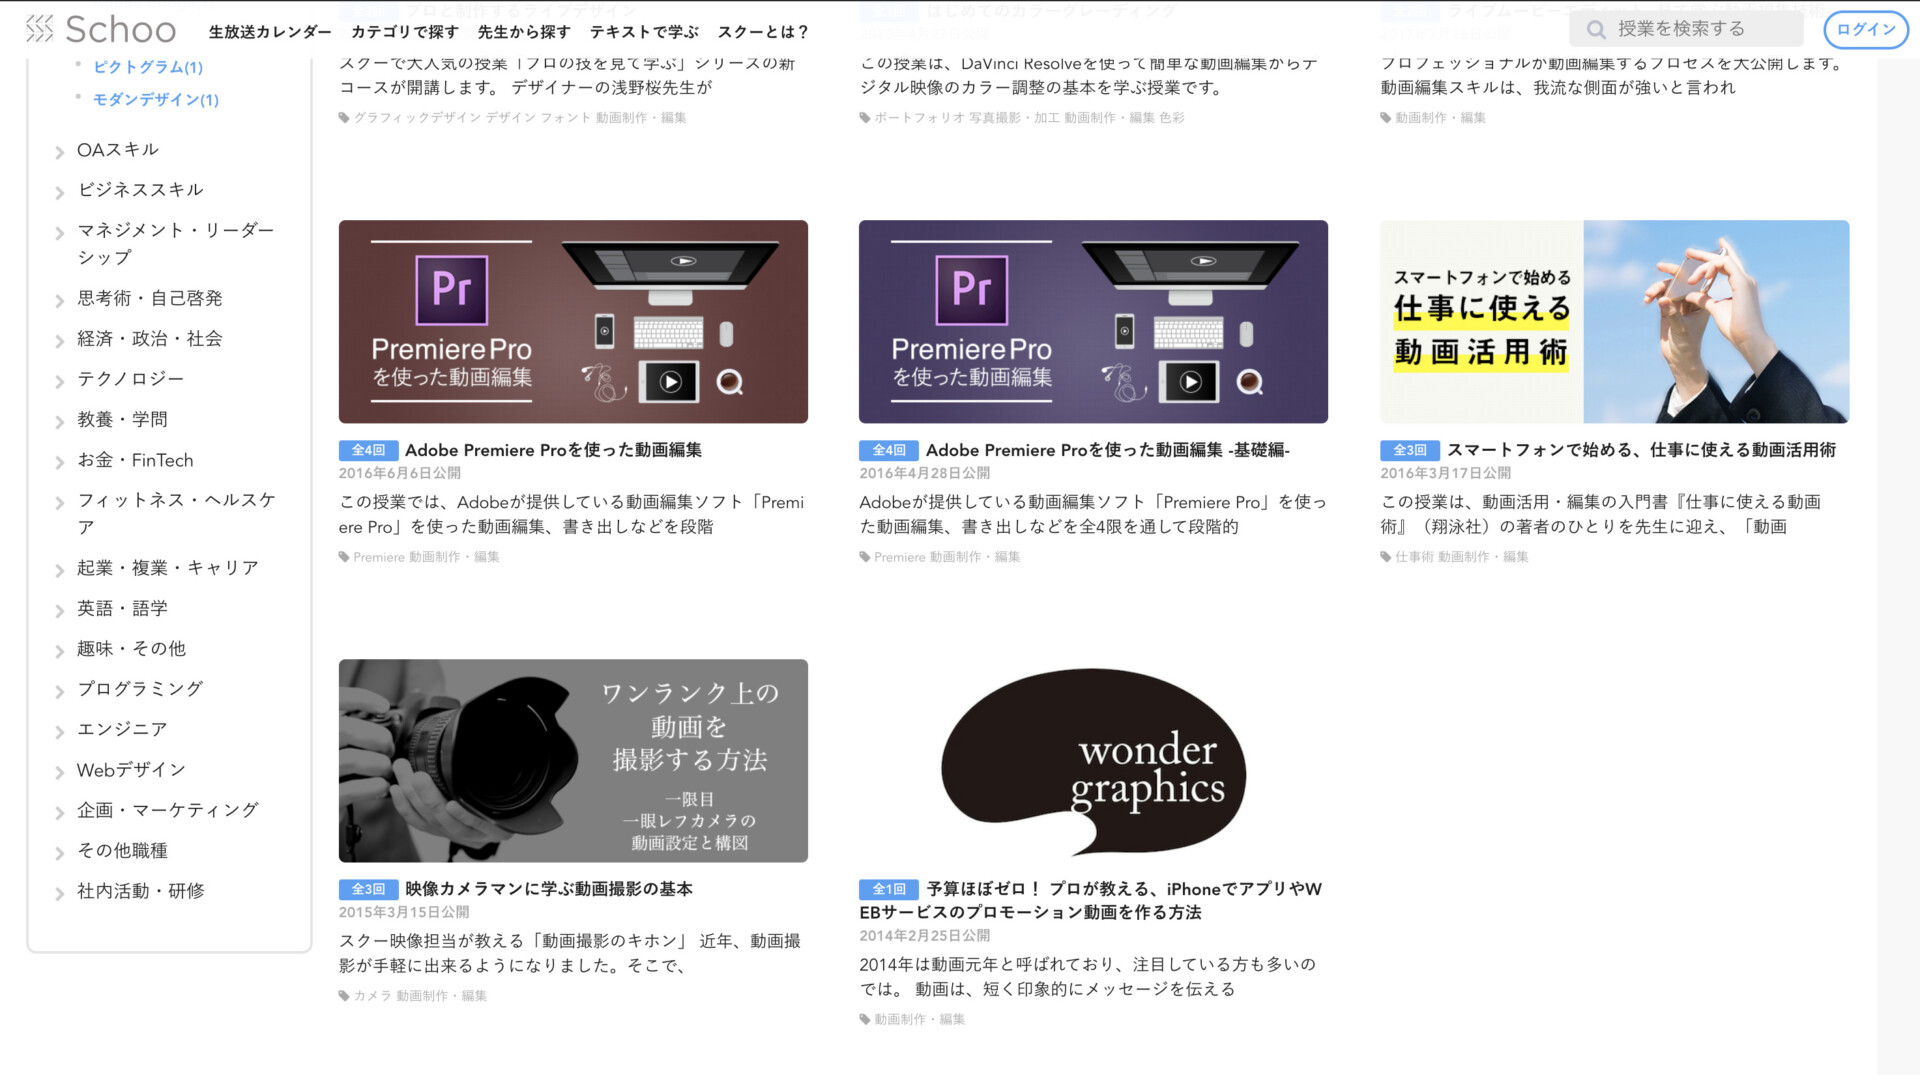Screen dimensions: 1920x1084
Task: Open 予算ほぼゼロ！ iPhone promotion course title
Action: (x=1091, y=901)
